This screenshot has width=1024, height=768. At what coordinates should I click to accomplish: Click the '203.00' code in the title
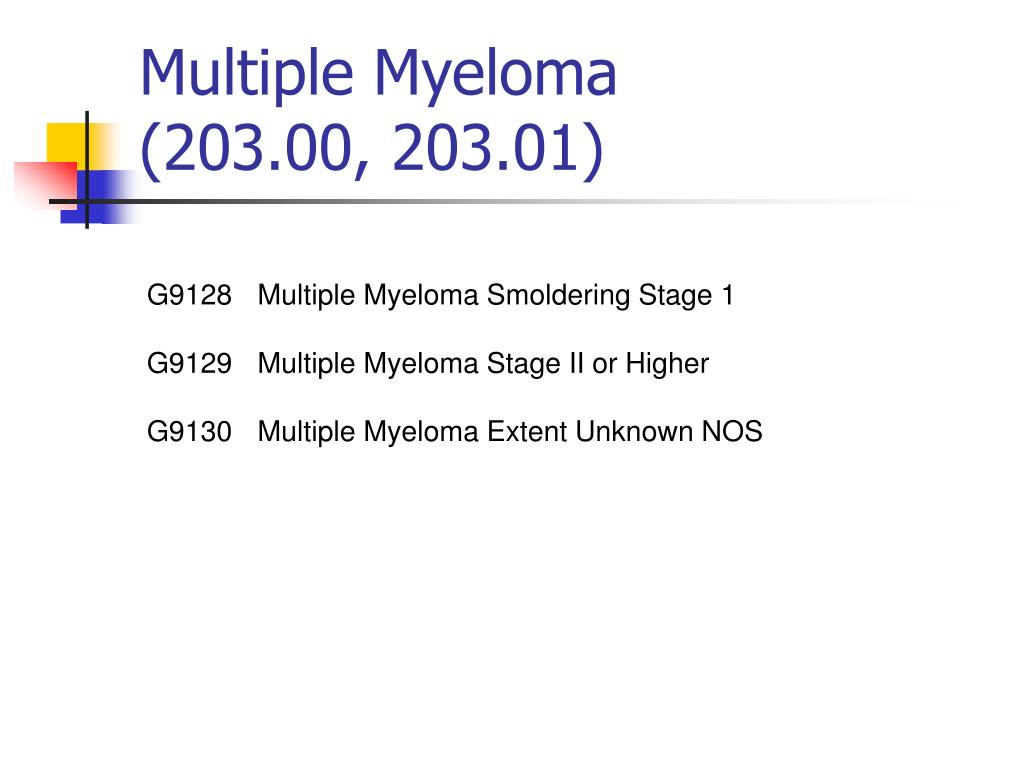tap(255, 149)
